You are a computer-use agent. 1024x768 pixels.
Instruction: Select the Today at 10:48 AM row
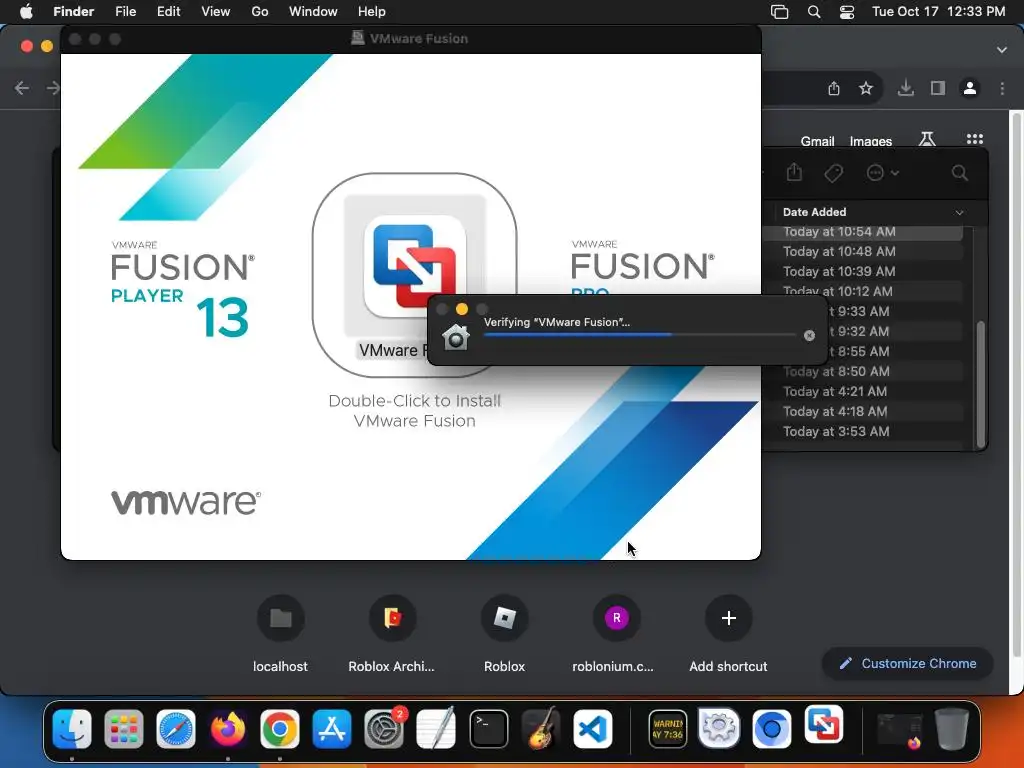pos(862,251)
